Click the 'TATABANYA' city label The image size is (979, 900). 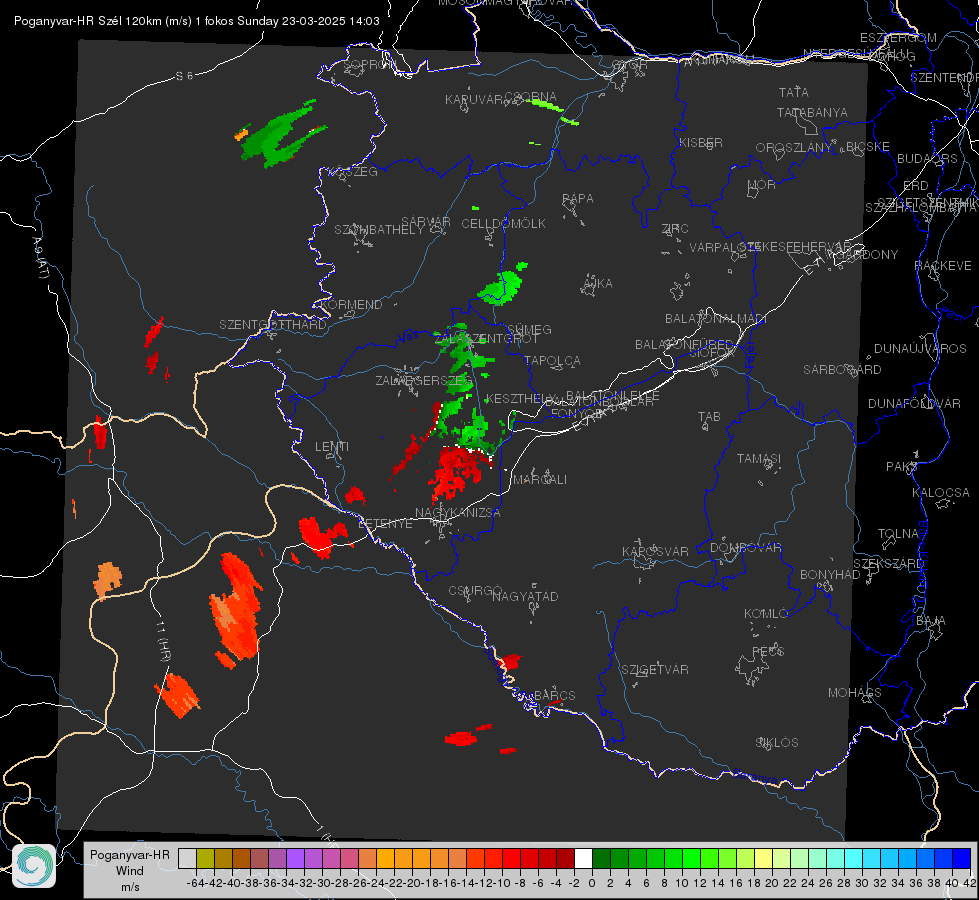[812, 112]
